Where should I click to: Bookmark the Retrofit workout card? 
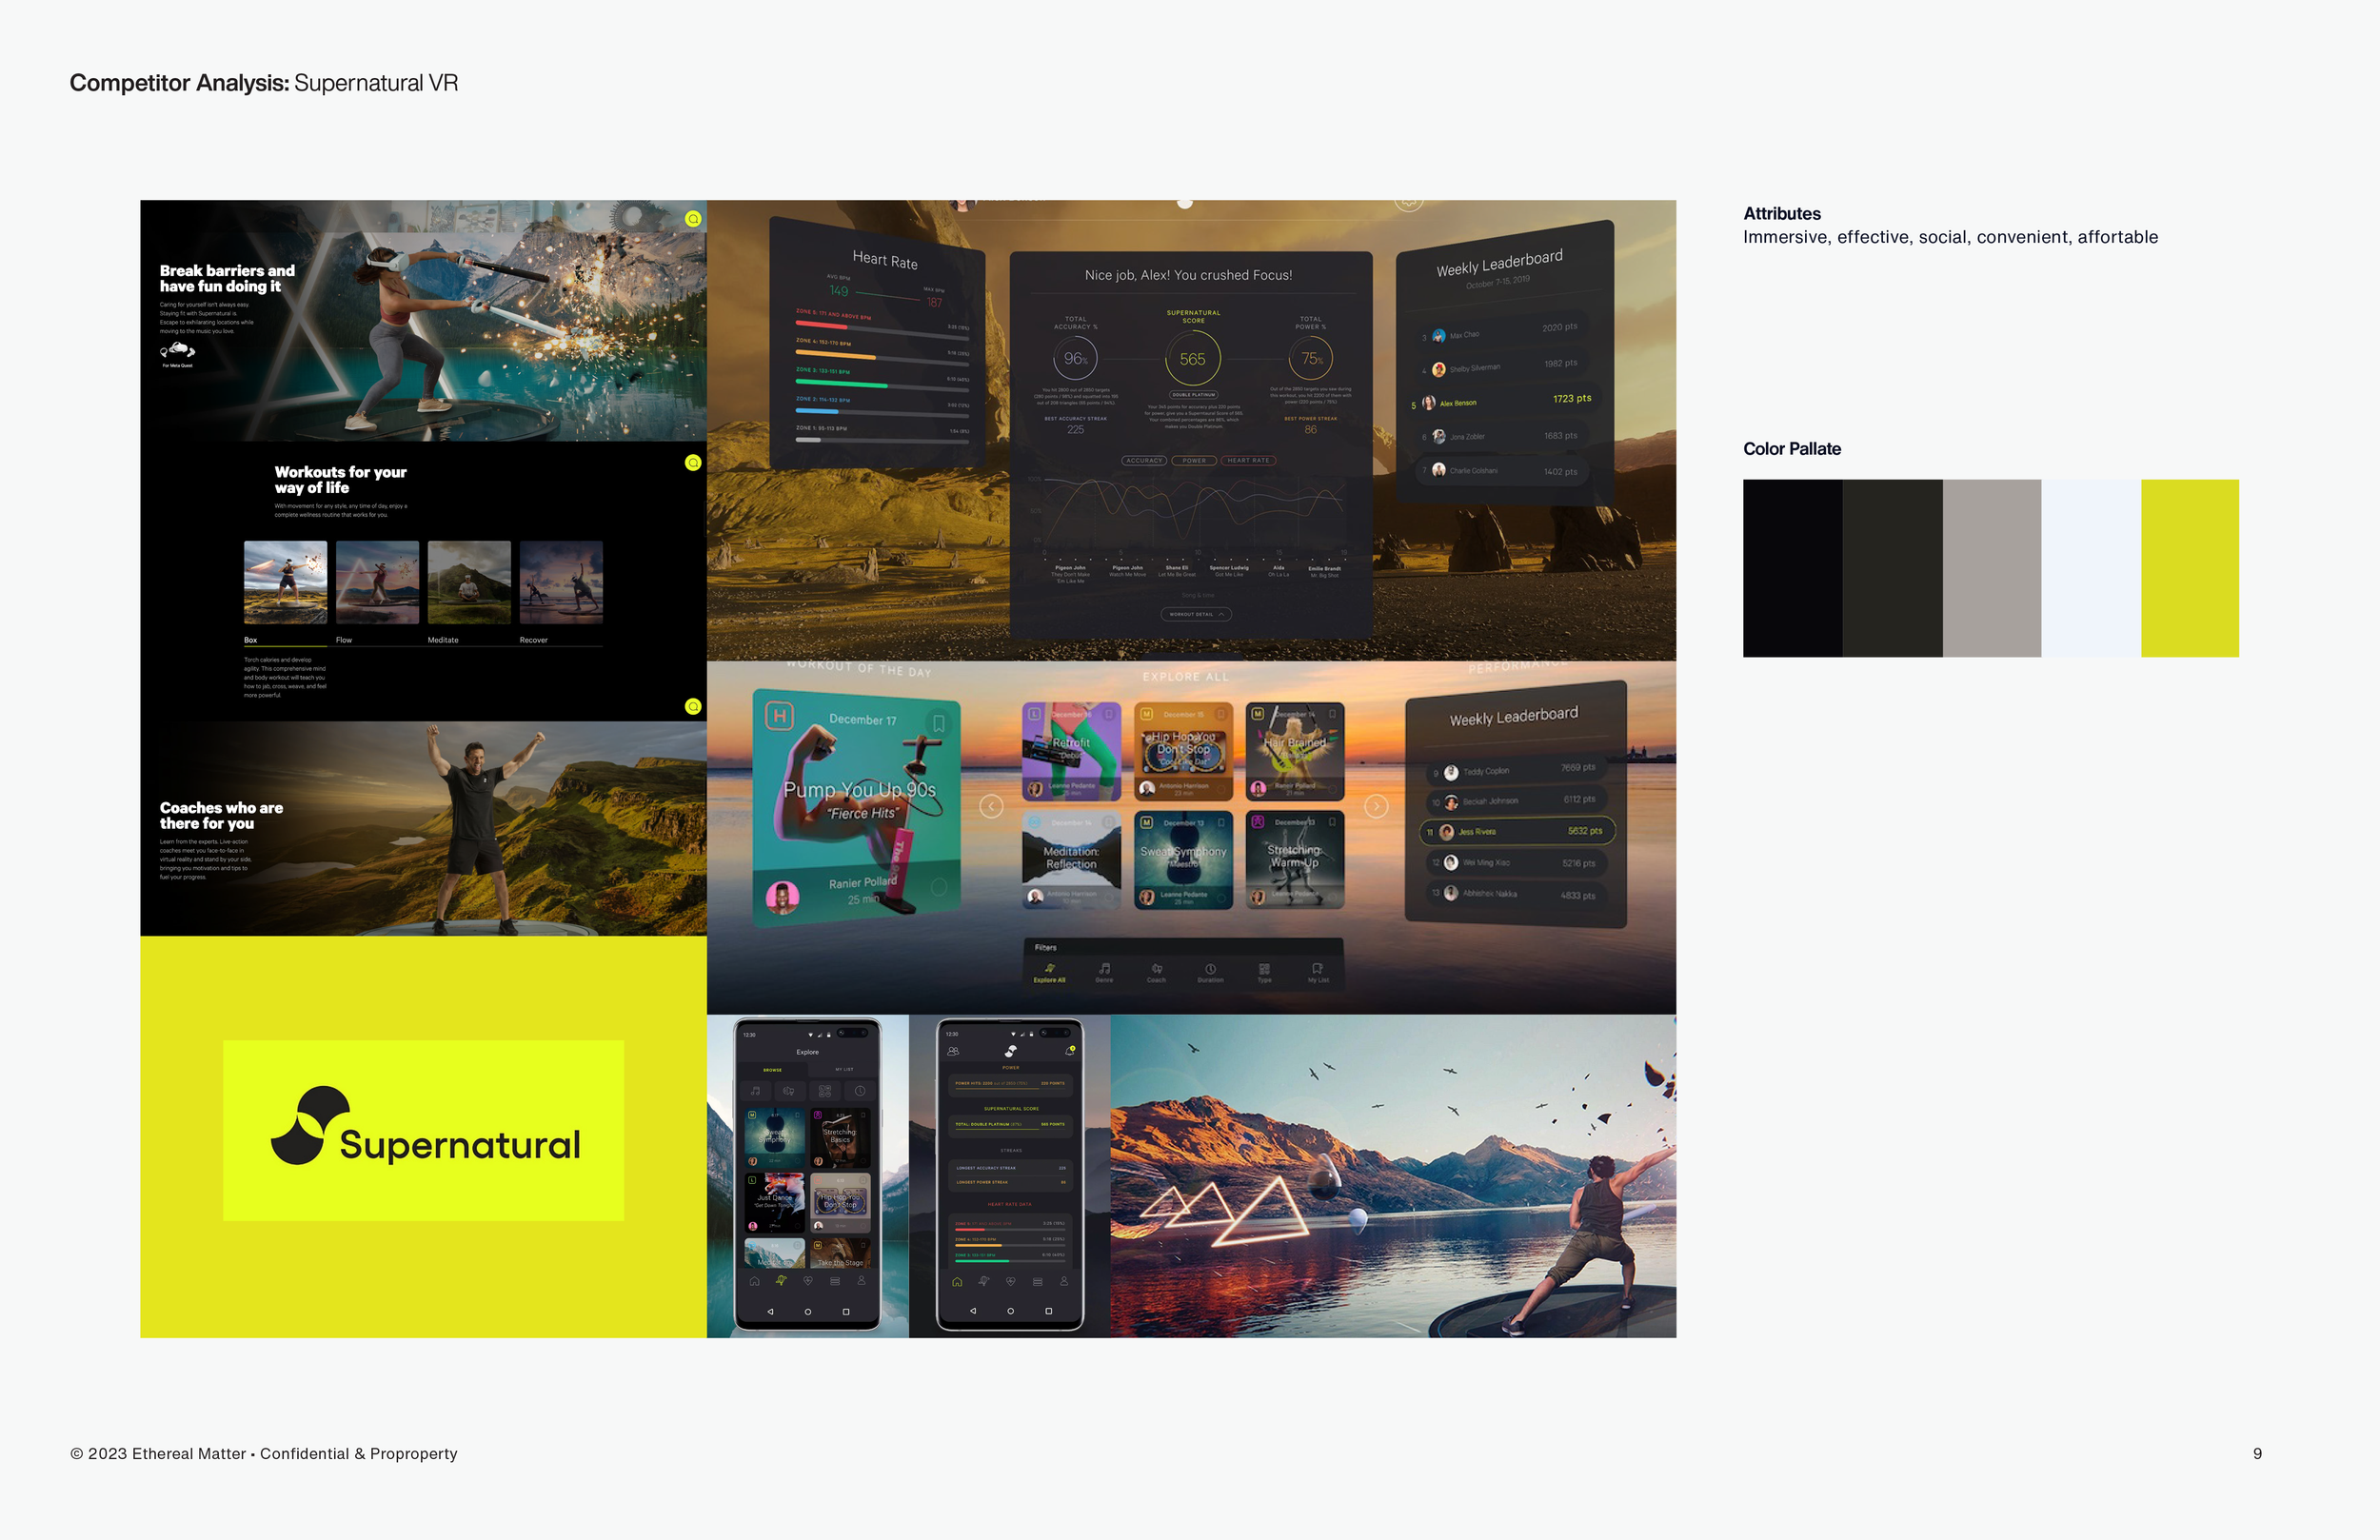pyautogui.click(x=1109, y=714)
